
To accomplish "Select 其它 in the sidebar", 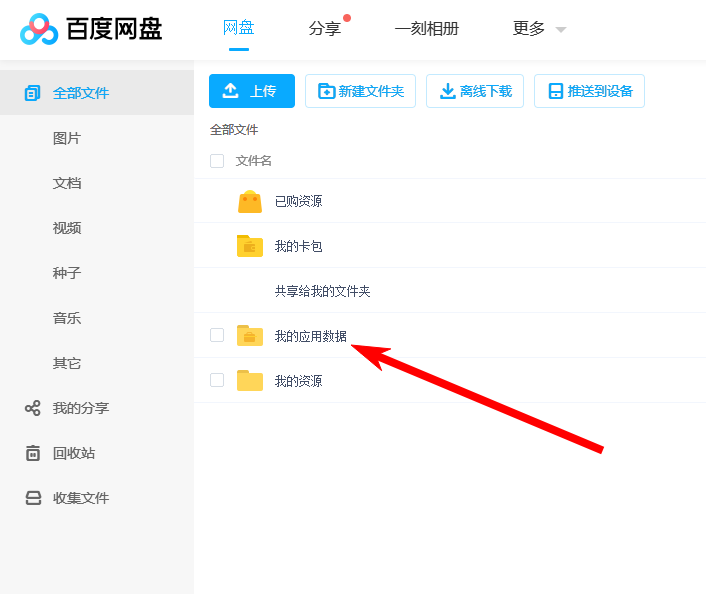I will tap(67, 363).
